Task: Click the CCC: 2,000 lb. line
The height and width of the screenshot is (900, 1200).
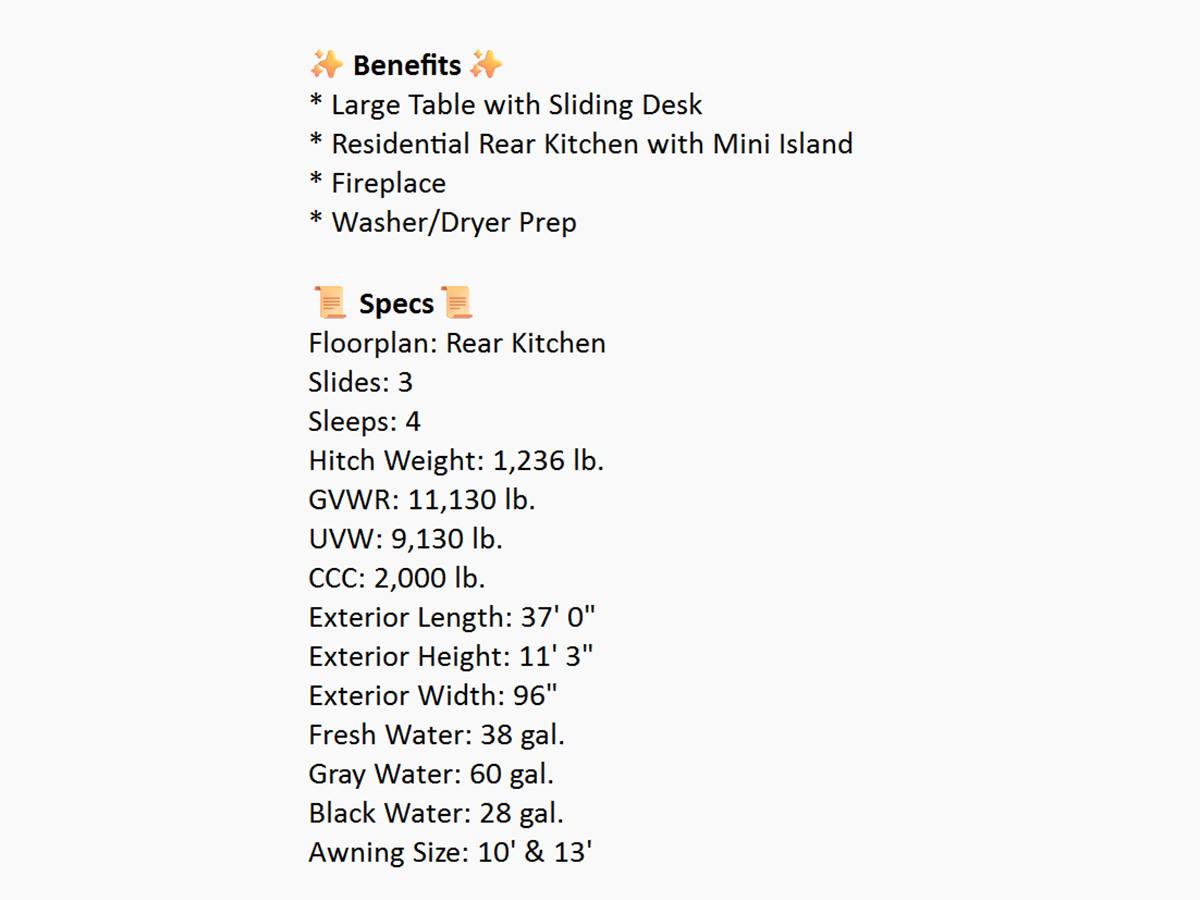Action: coord(397,578)
